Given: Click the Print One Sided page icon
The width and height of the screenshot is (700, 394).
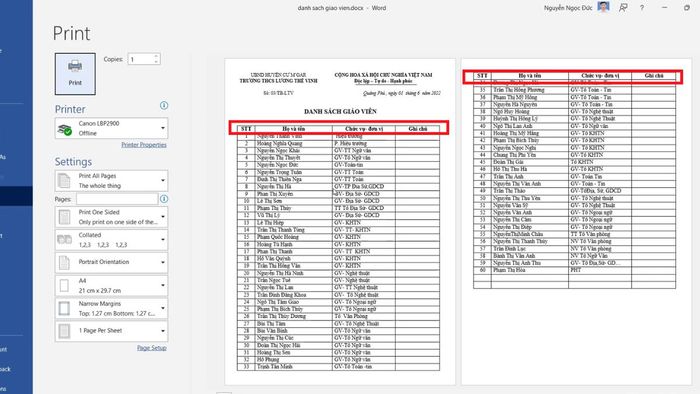Looking at the screenshot, I should tap(64, 217).
